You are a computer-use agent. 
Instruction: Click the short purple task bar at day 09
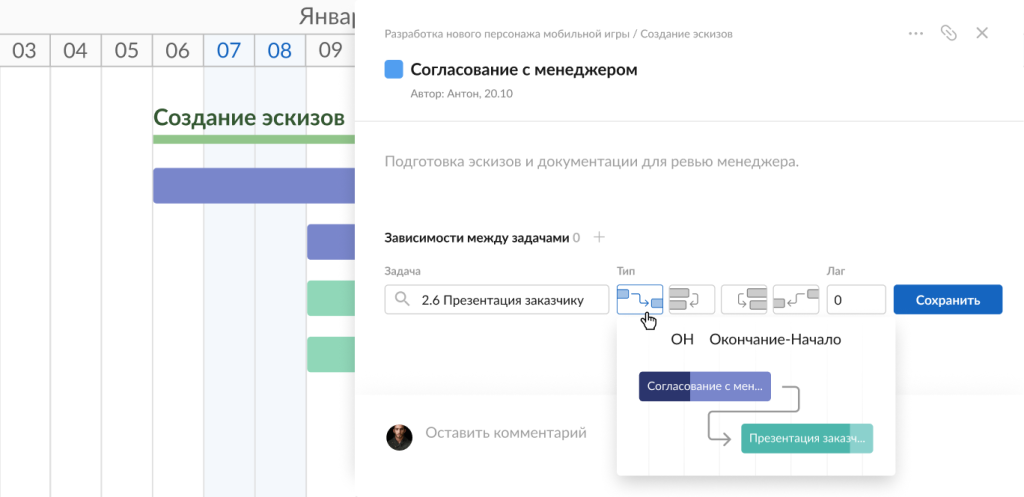pos(331,242)
